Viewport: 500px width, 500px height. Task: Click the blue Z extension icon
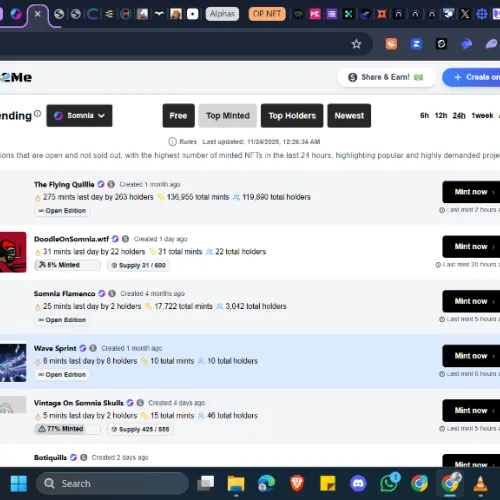(x=416, y=44)
